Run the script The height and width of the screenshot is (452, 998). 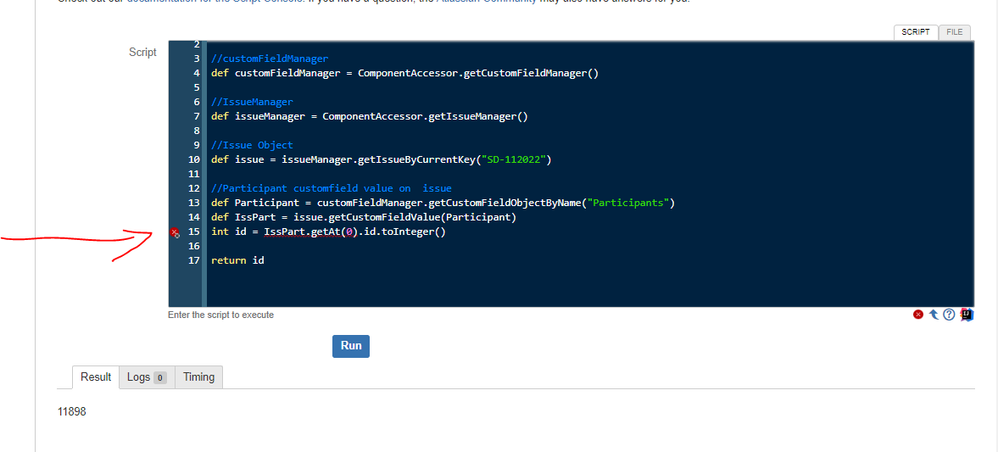[351, 346]
